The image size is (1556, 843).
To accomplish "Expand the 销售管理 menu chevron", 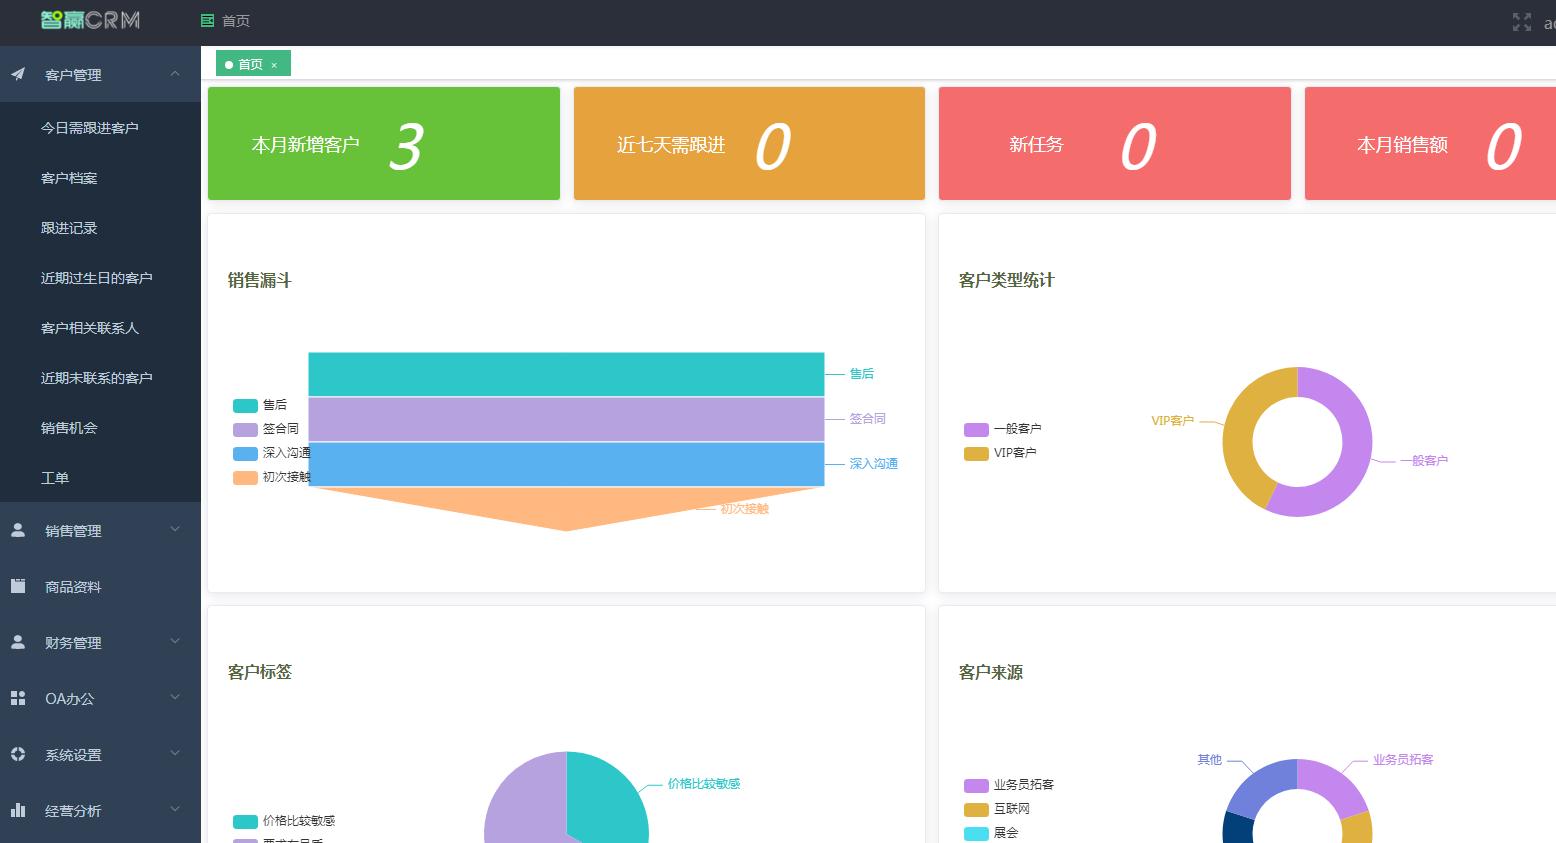I will [x=175, y=530].
